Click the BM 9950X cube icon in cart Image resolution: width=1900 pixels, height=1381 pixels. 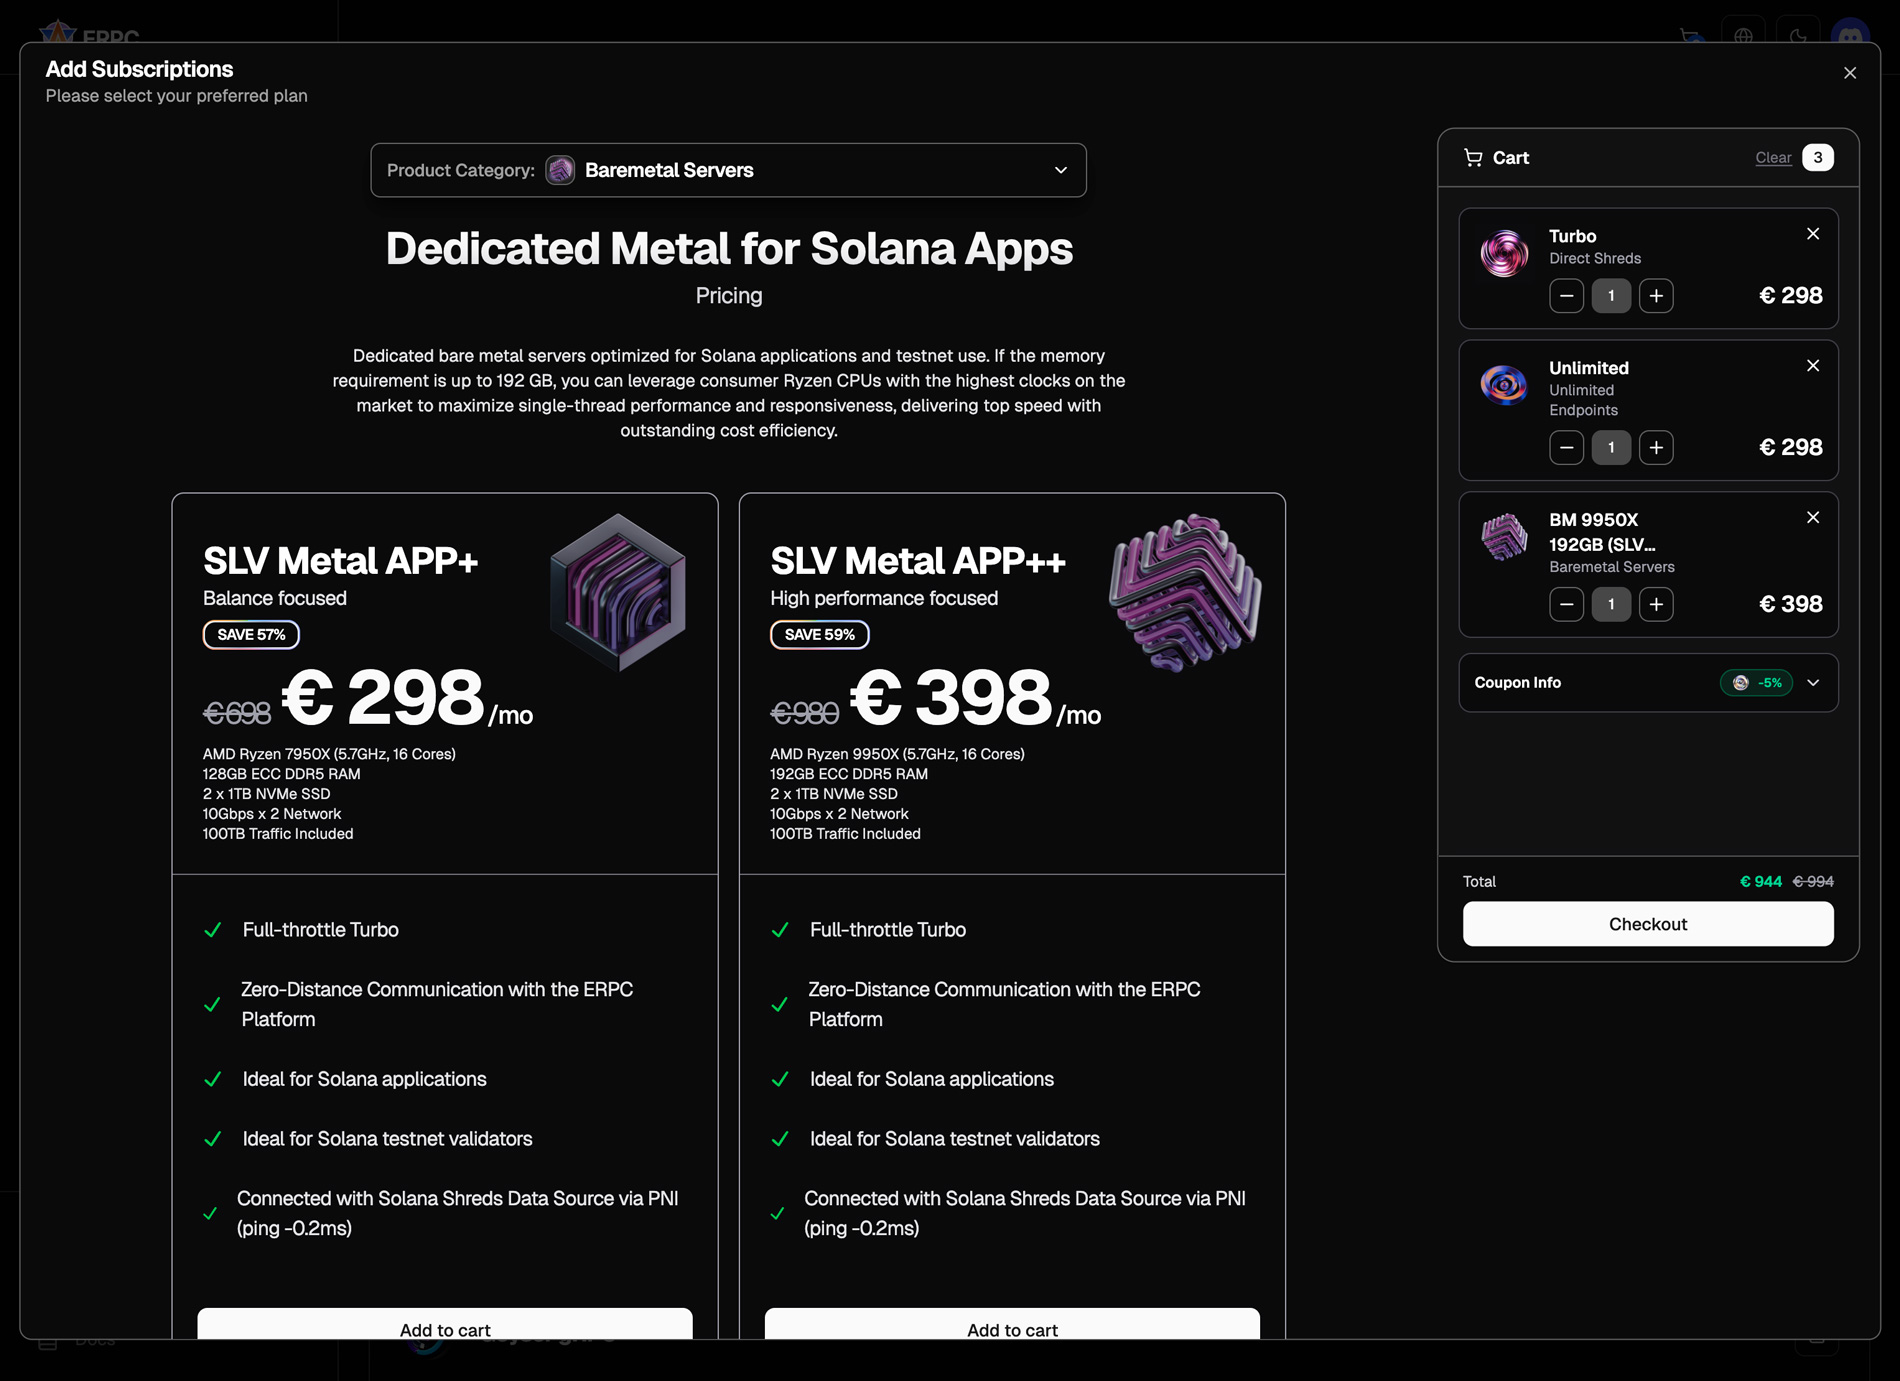1503,538
